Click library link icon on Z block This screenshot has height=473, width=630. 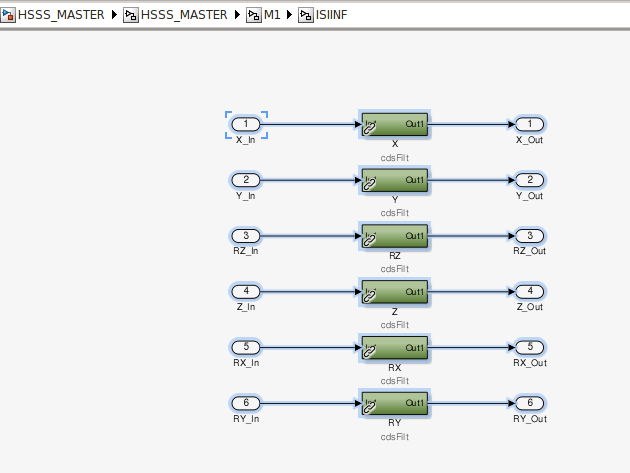(369, 296)
